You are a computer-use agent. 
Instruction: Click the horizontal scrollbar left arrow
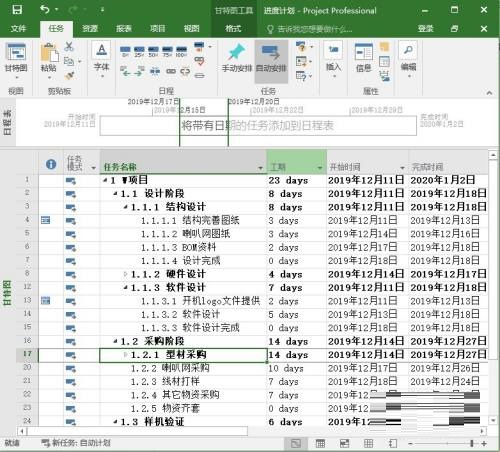(x=22, y=431)
